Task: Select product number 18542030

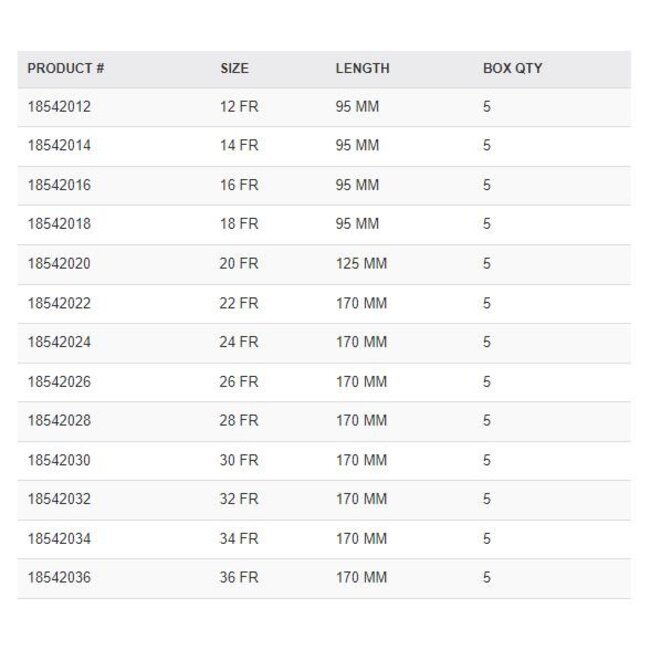Action: click(x=59, y=460)
